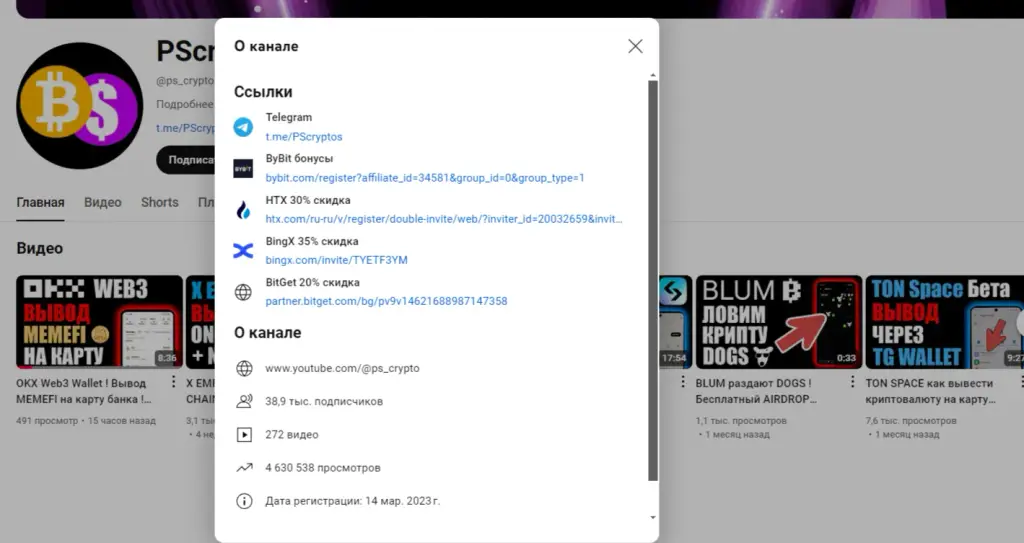Open the TON Space Бета video thumbnail
This screenshot has width=1024, height=543.
pyautogui.click(x=944, y=322)
